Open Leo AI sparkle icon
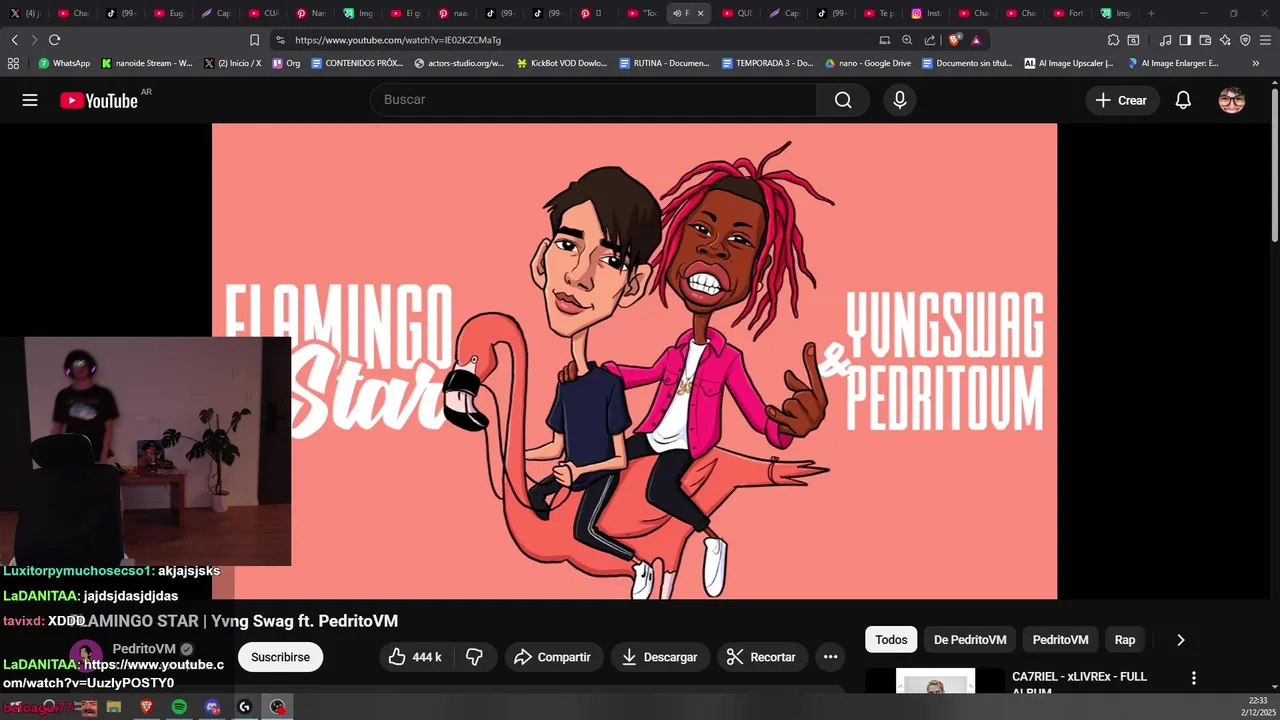Image resolution: width=1280 pixels, height=720 pixels. 1225,40
